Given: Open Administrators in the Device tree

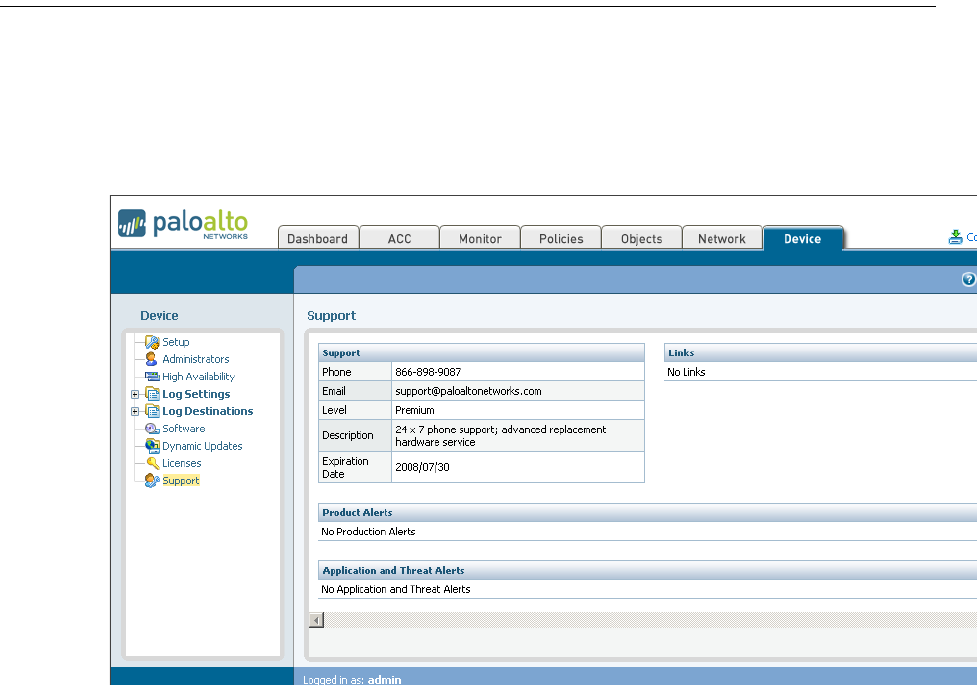Looking at the screenshot, I should (196, 359).
